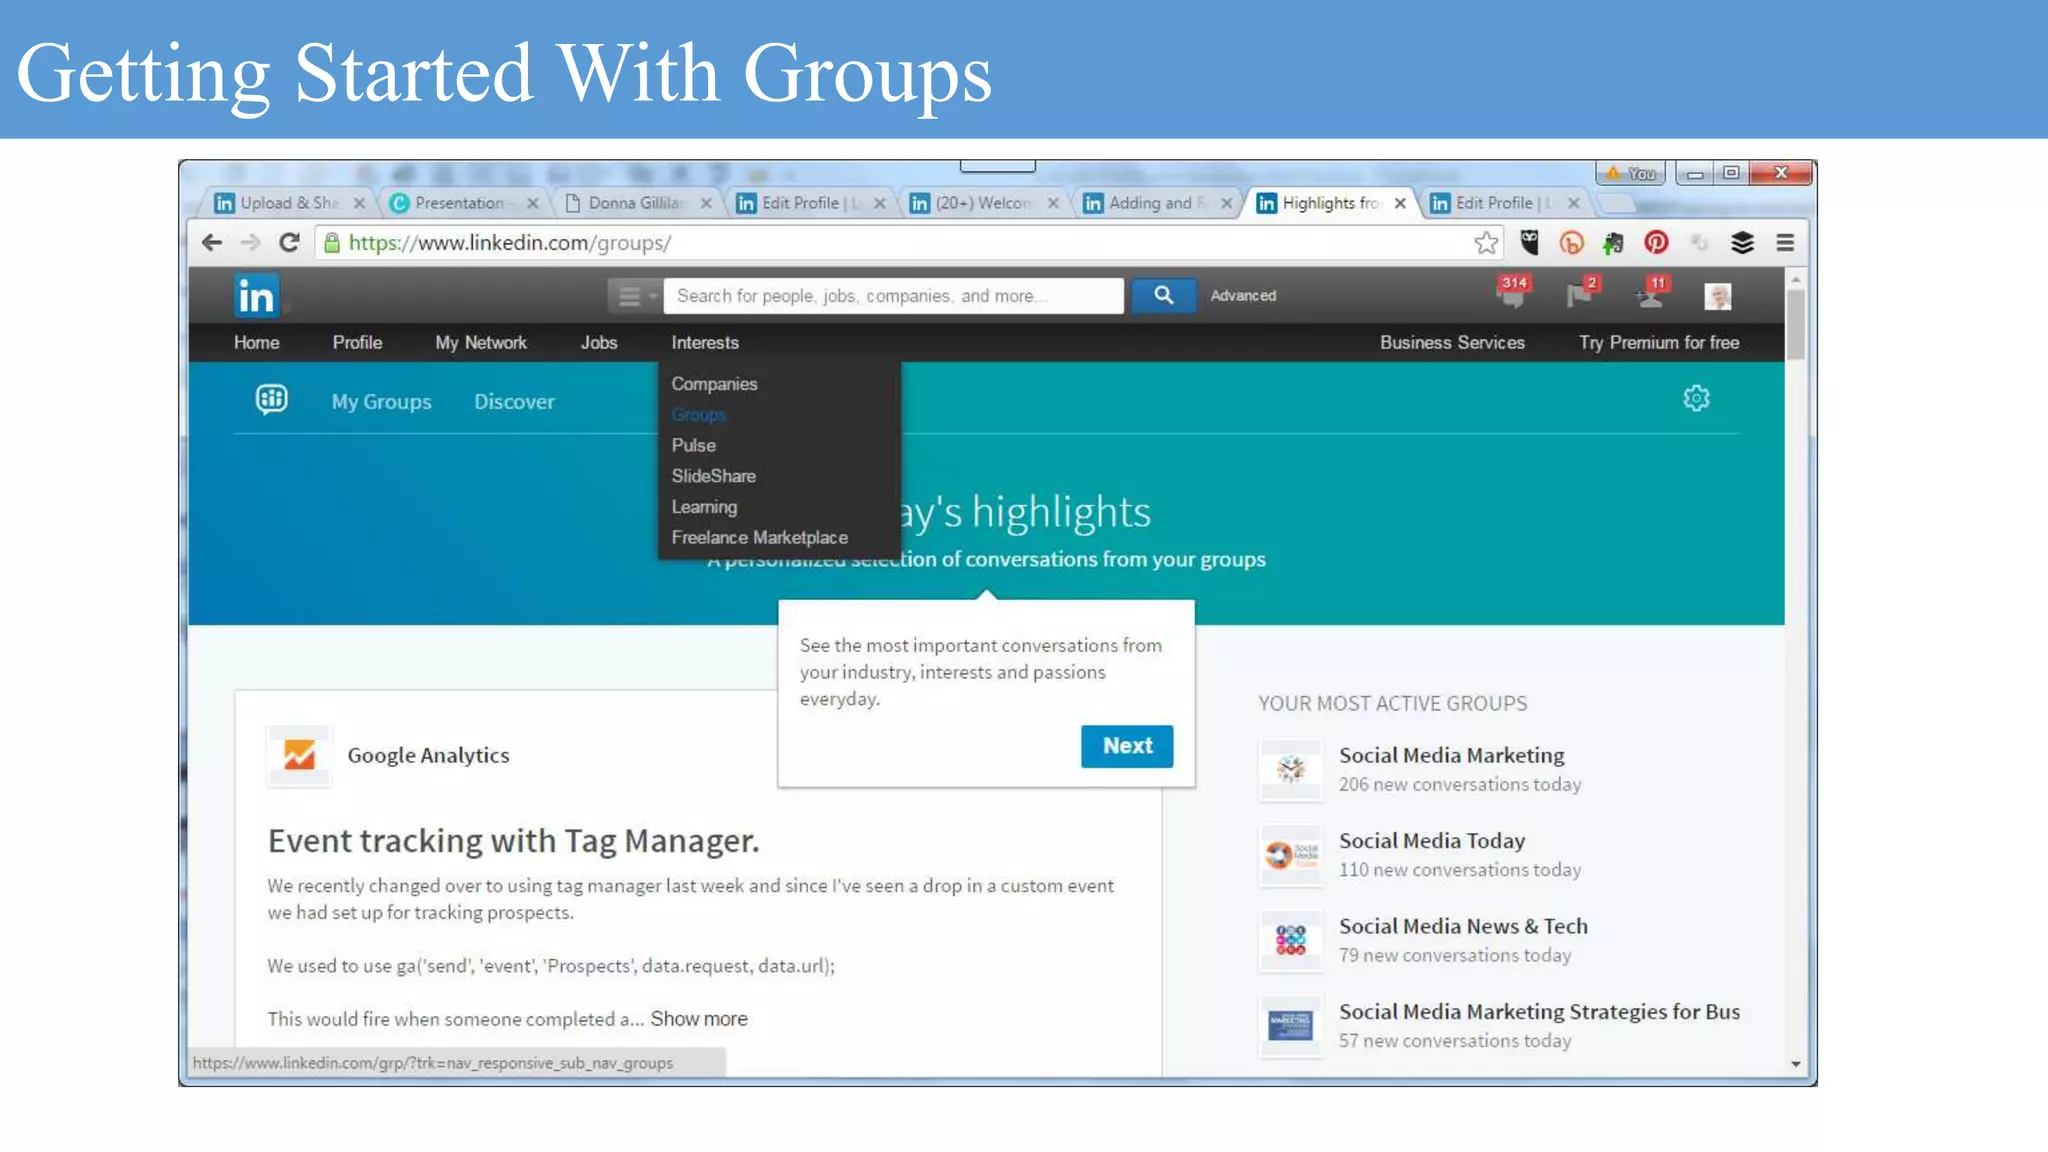Screen dimensions: 2048x1152
Task: Click the orange circular extension icon
Action: pos(1571,243)
